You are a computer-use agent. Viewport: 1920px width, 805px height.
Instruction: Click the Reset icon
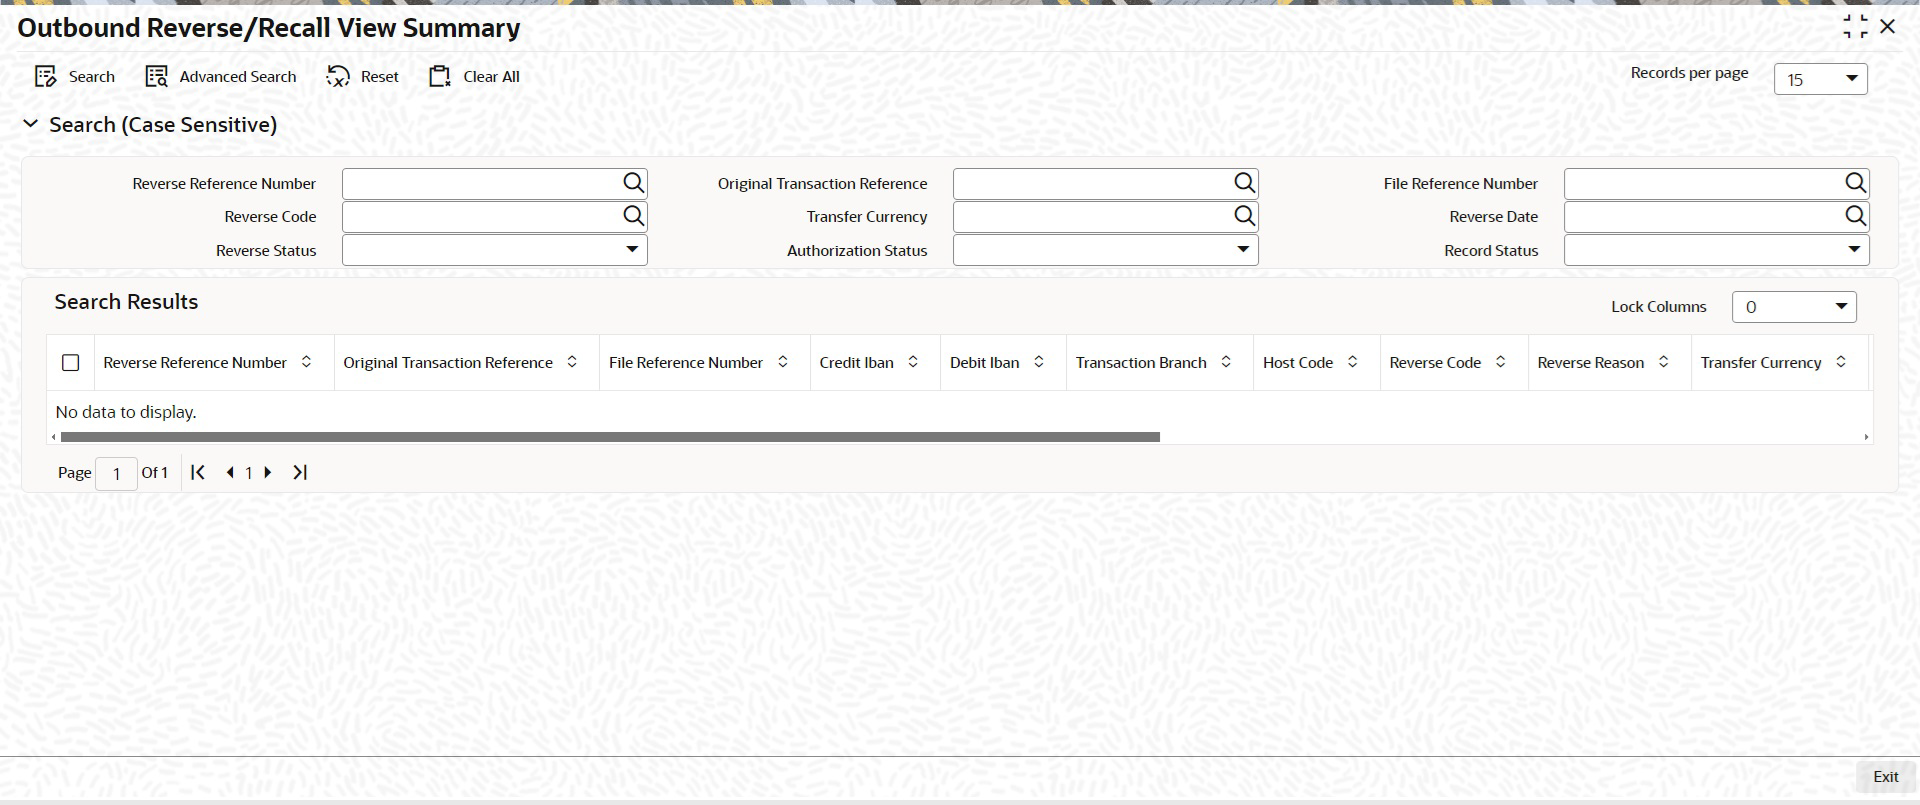click(338, 77)
